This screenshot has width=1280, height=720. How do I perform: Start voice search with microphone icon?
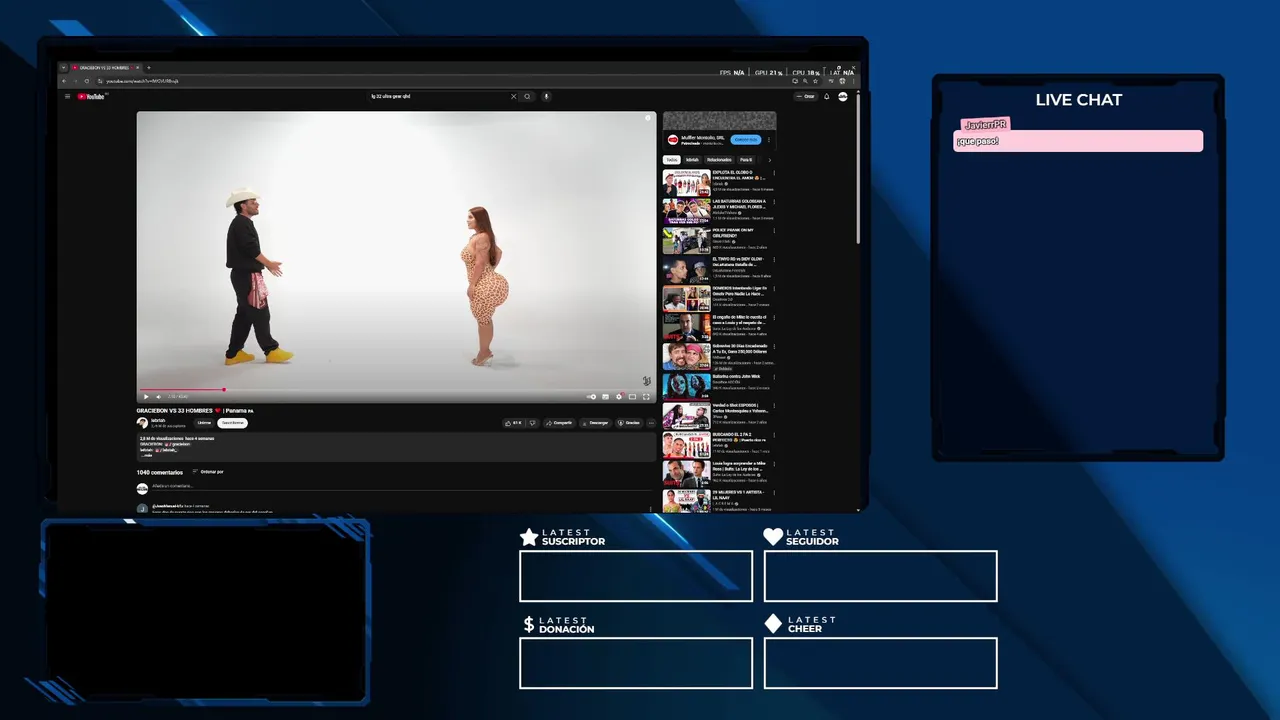[546, 96]
